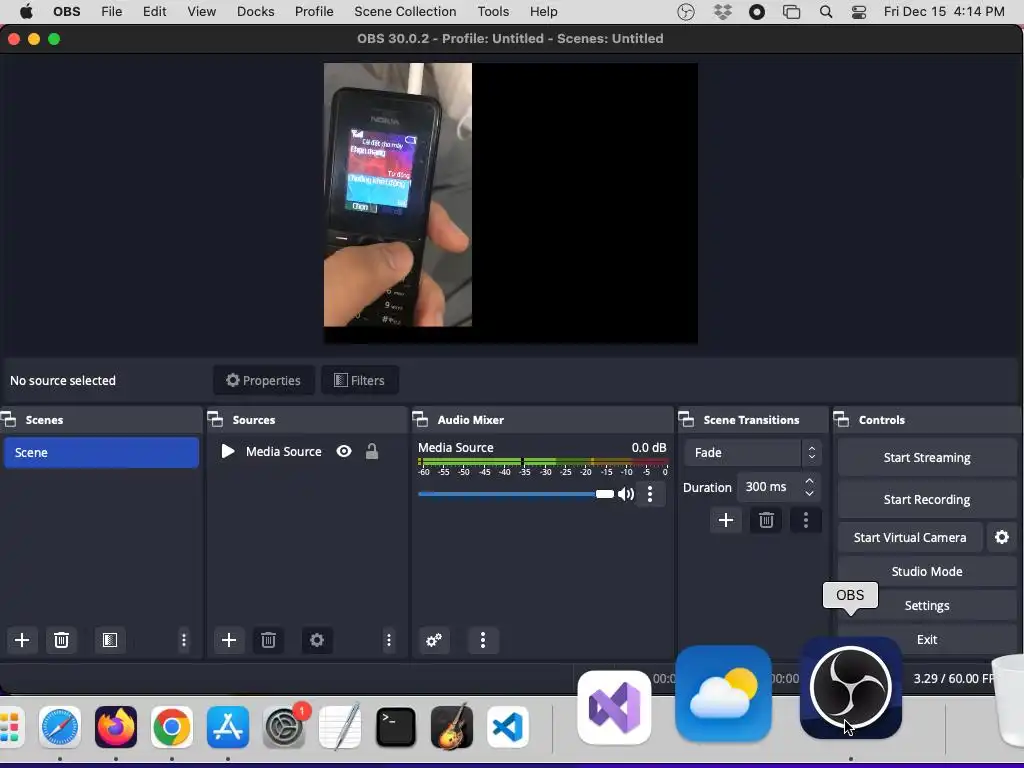Viewport: 1024px width, 768px height.
Task: Add a new source with the plus button
Action: [229, 640]
